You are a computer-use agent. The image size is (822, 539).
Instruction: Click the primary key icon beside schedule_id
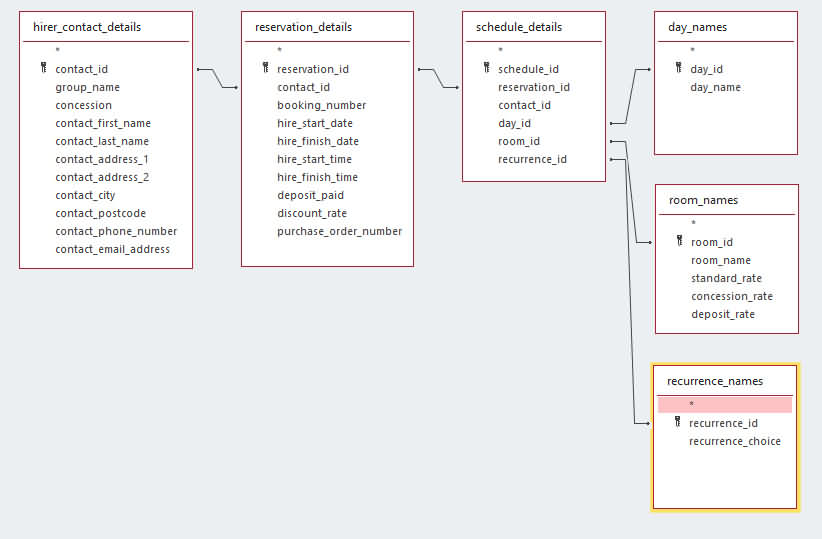486,68
